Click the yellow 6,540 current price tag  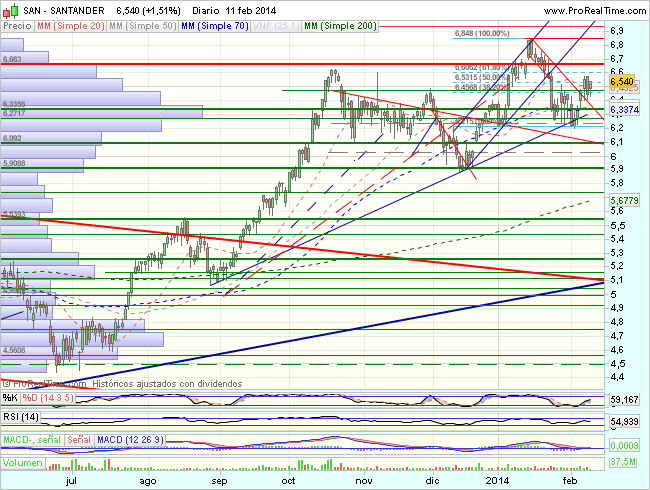click(622, 82)
